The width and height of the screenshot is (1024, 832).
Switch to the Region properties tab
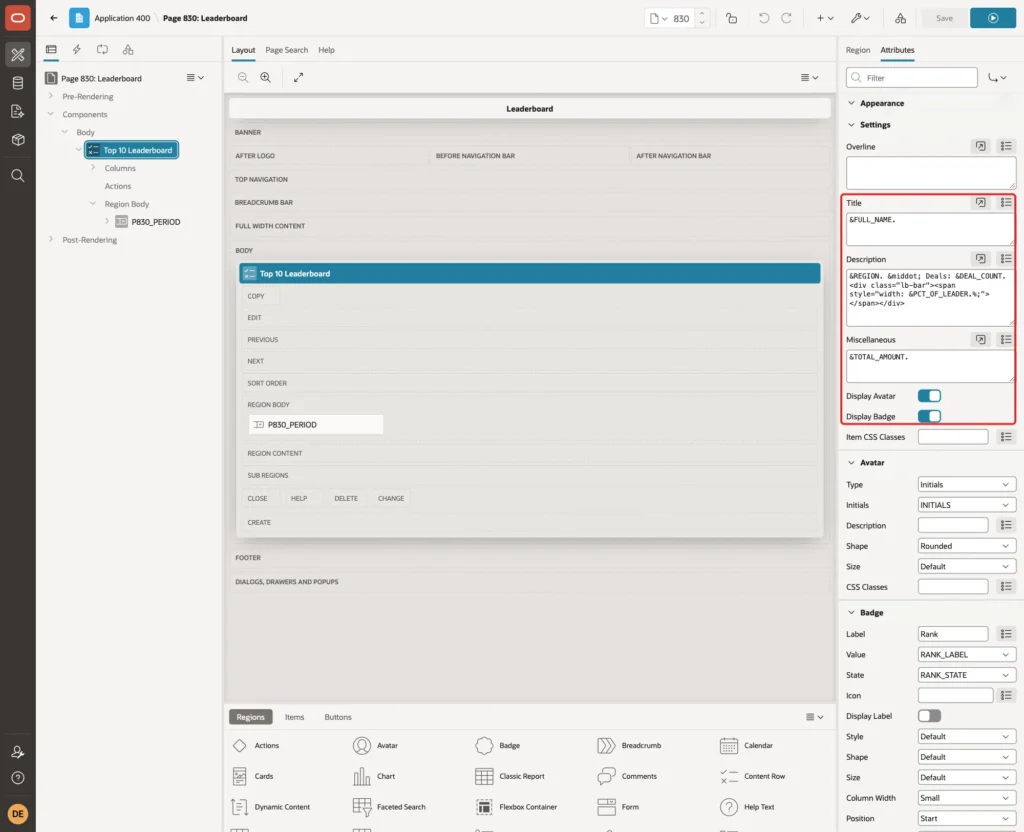pos(857,50)
